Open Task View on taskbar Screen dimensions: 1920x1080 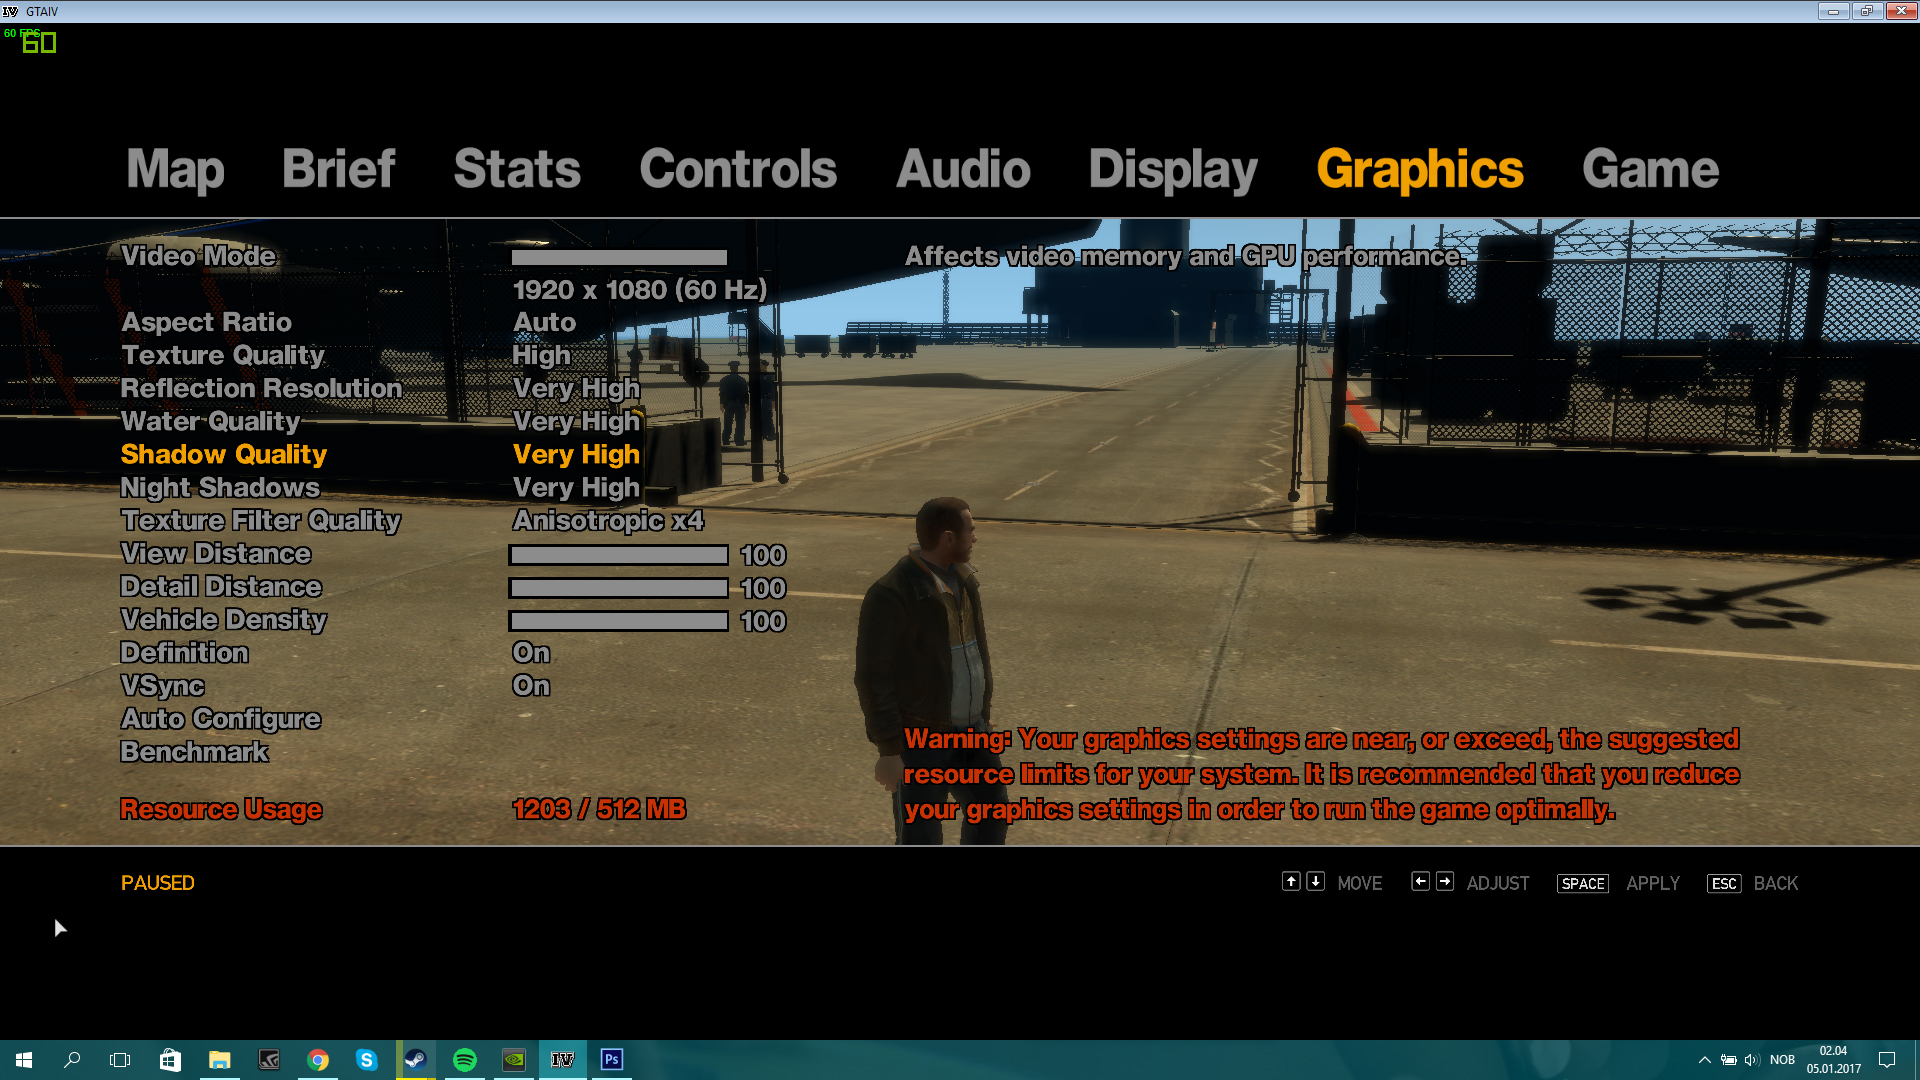tap(120, 1060)
